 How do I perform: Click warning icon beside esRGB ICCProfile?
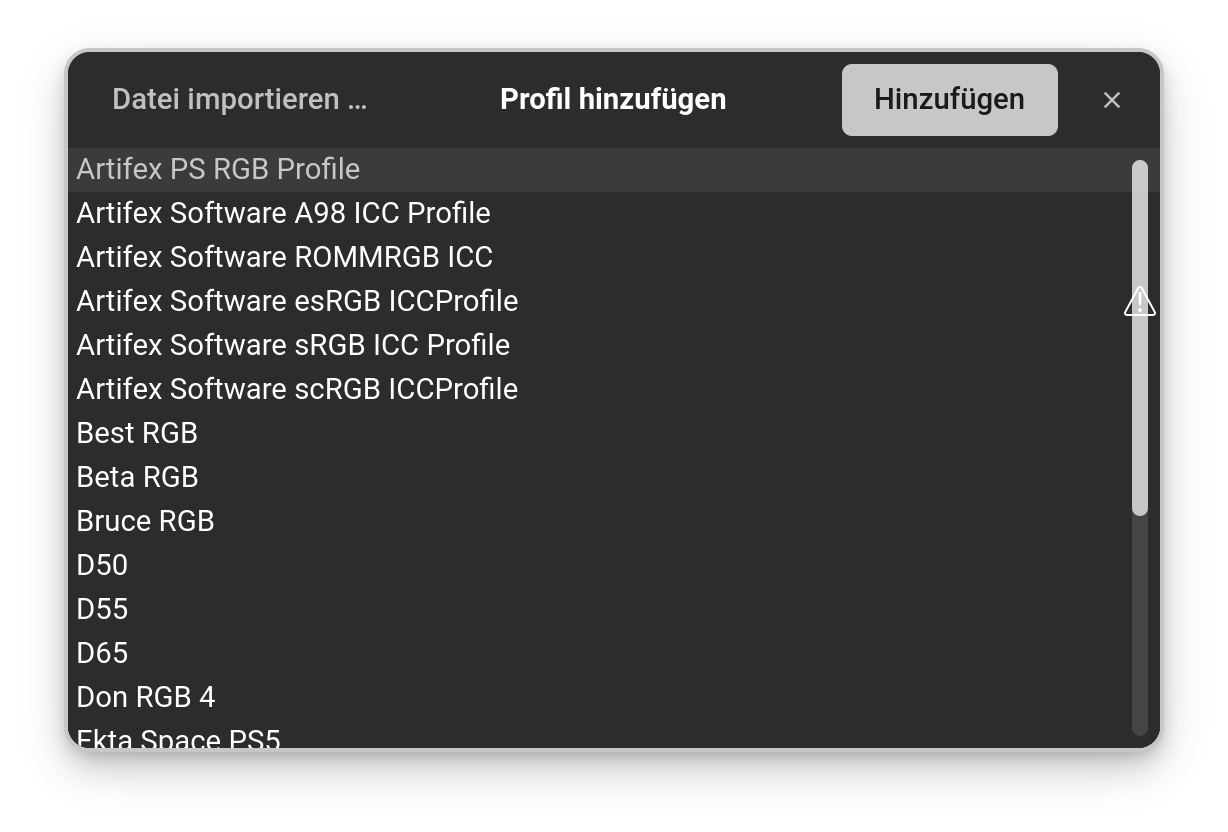click(1139, 301)
